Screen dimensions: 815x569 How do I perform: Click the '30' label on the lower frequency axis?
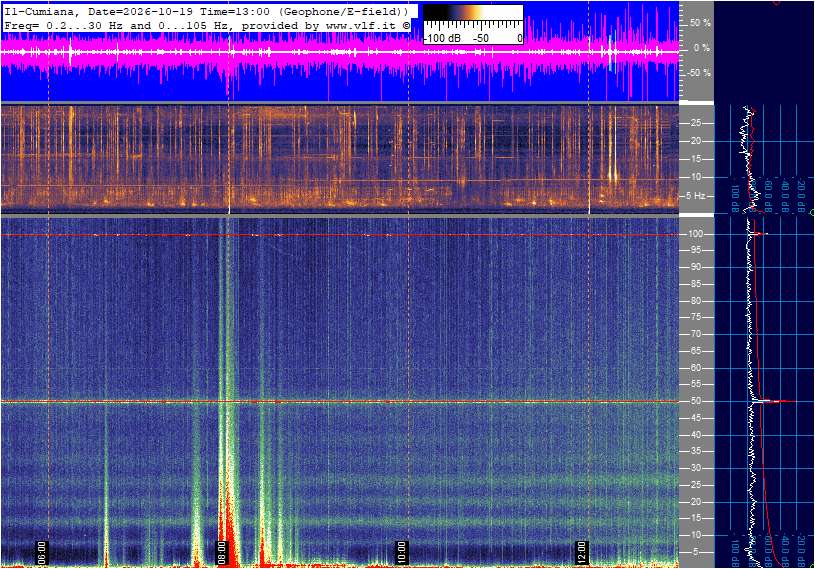pos(695,468)
